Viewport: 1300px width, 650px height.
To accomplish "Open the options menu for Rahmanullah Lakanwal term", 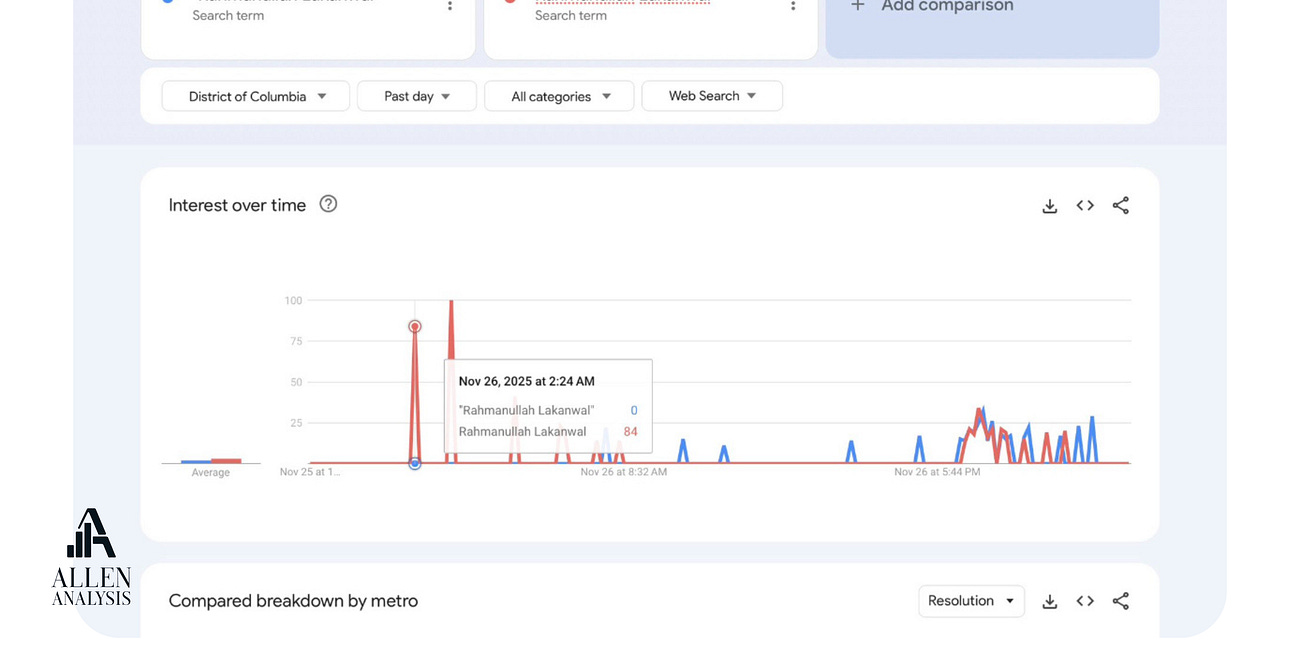I will 793,6.
